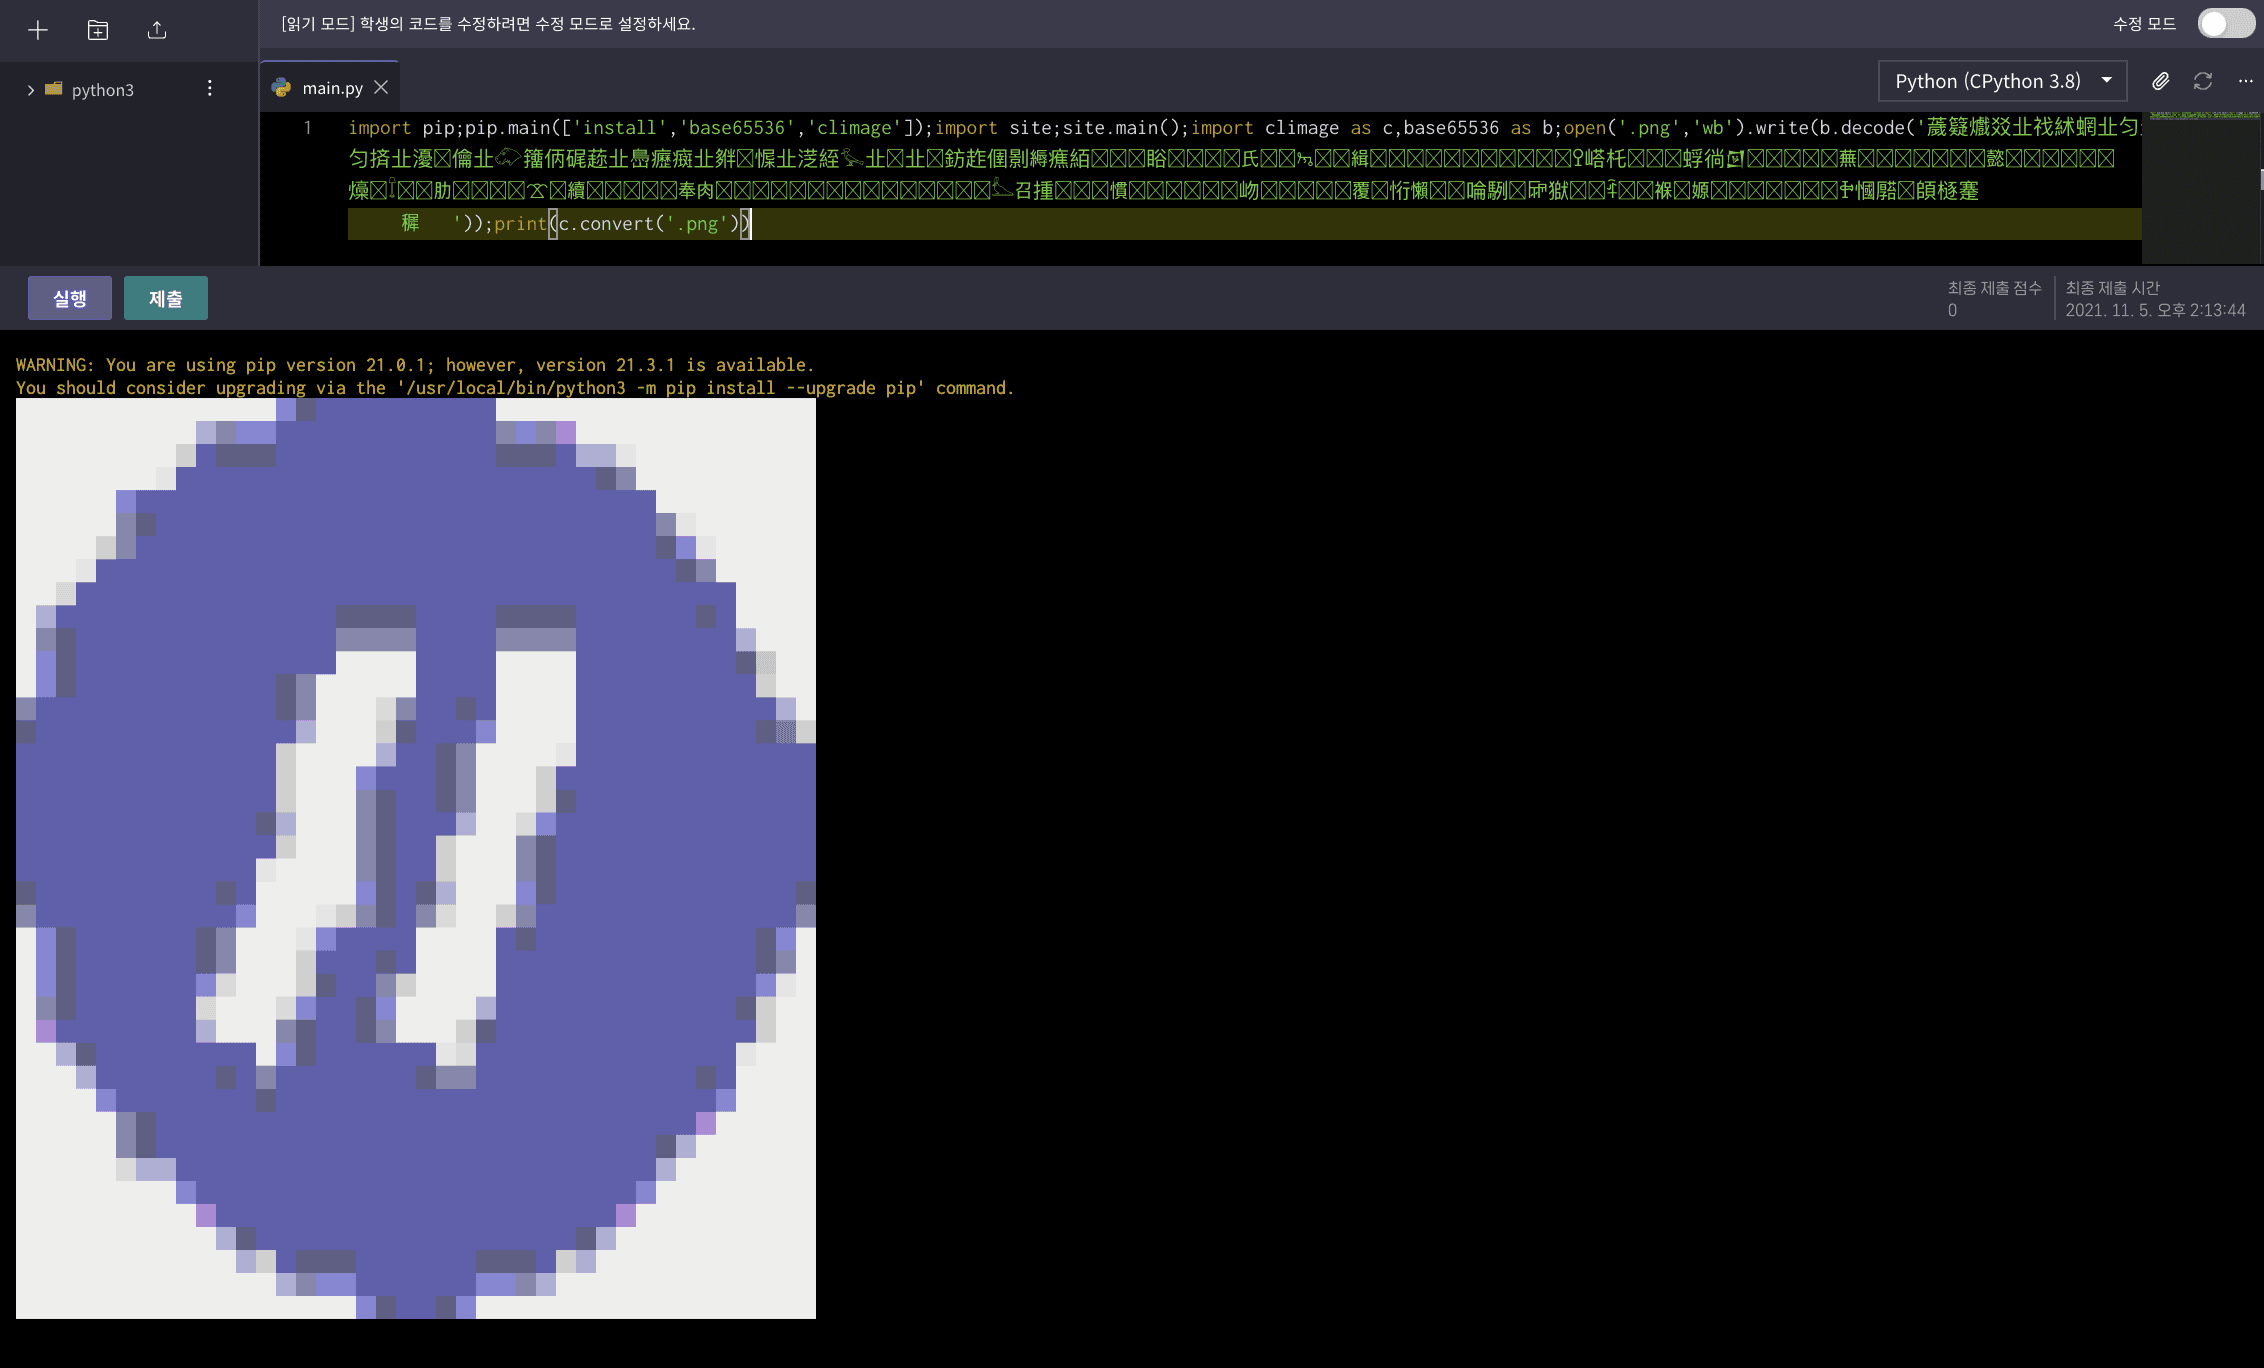Click the refresh arrows icon
The height and width of the screenshot is (1368, 2264).
(2203, 81)
